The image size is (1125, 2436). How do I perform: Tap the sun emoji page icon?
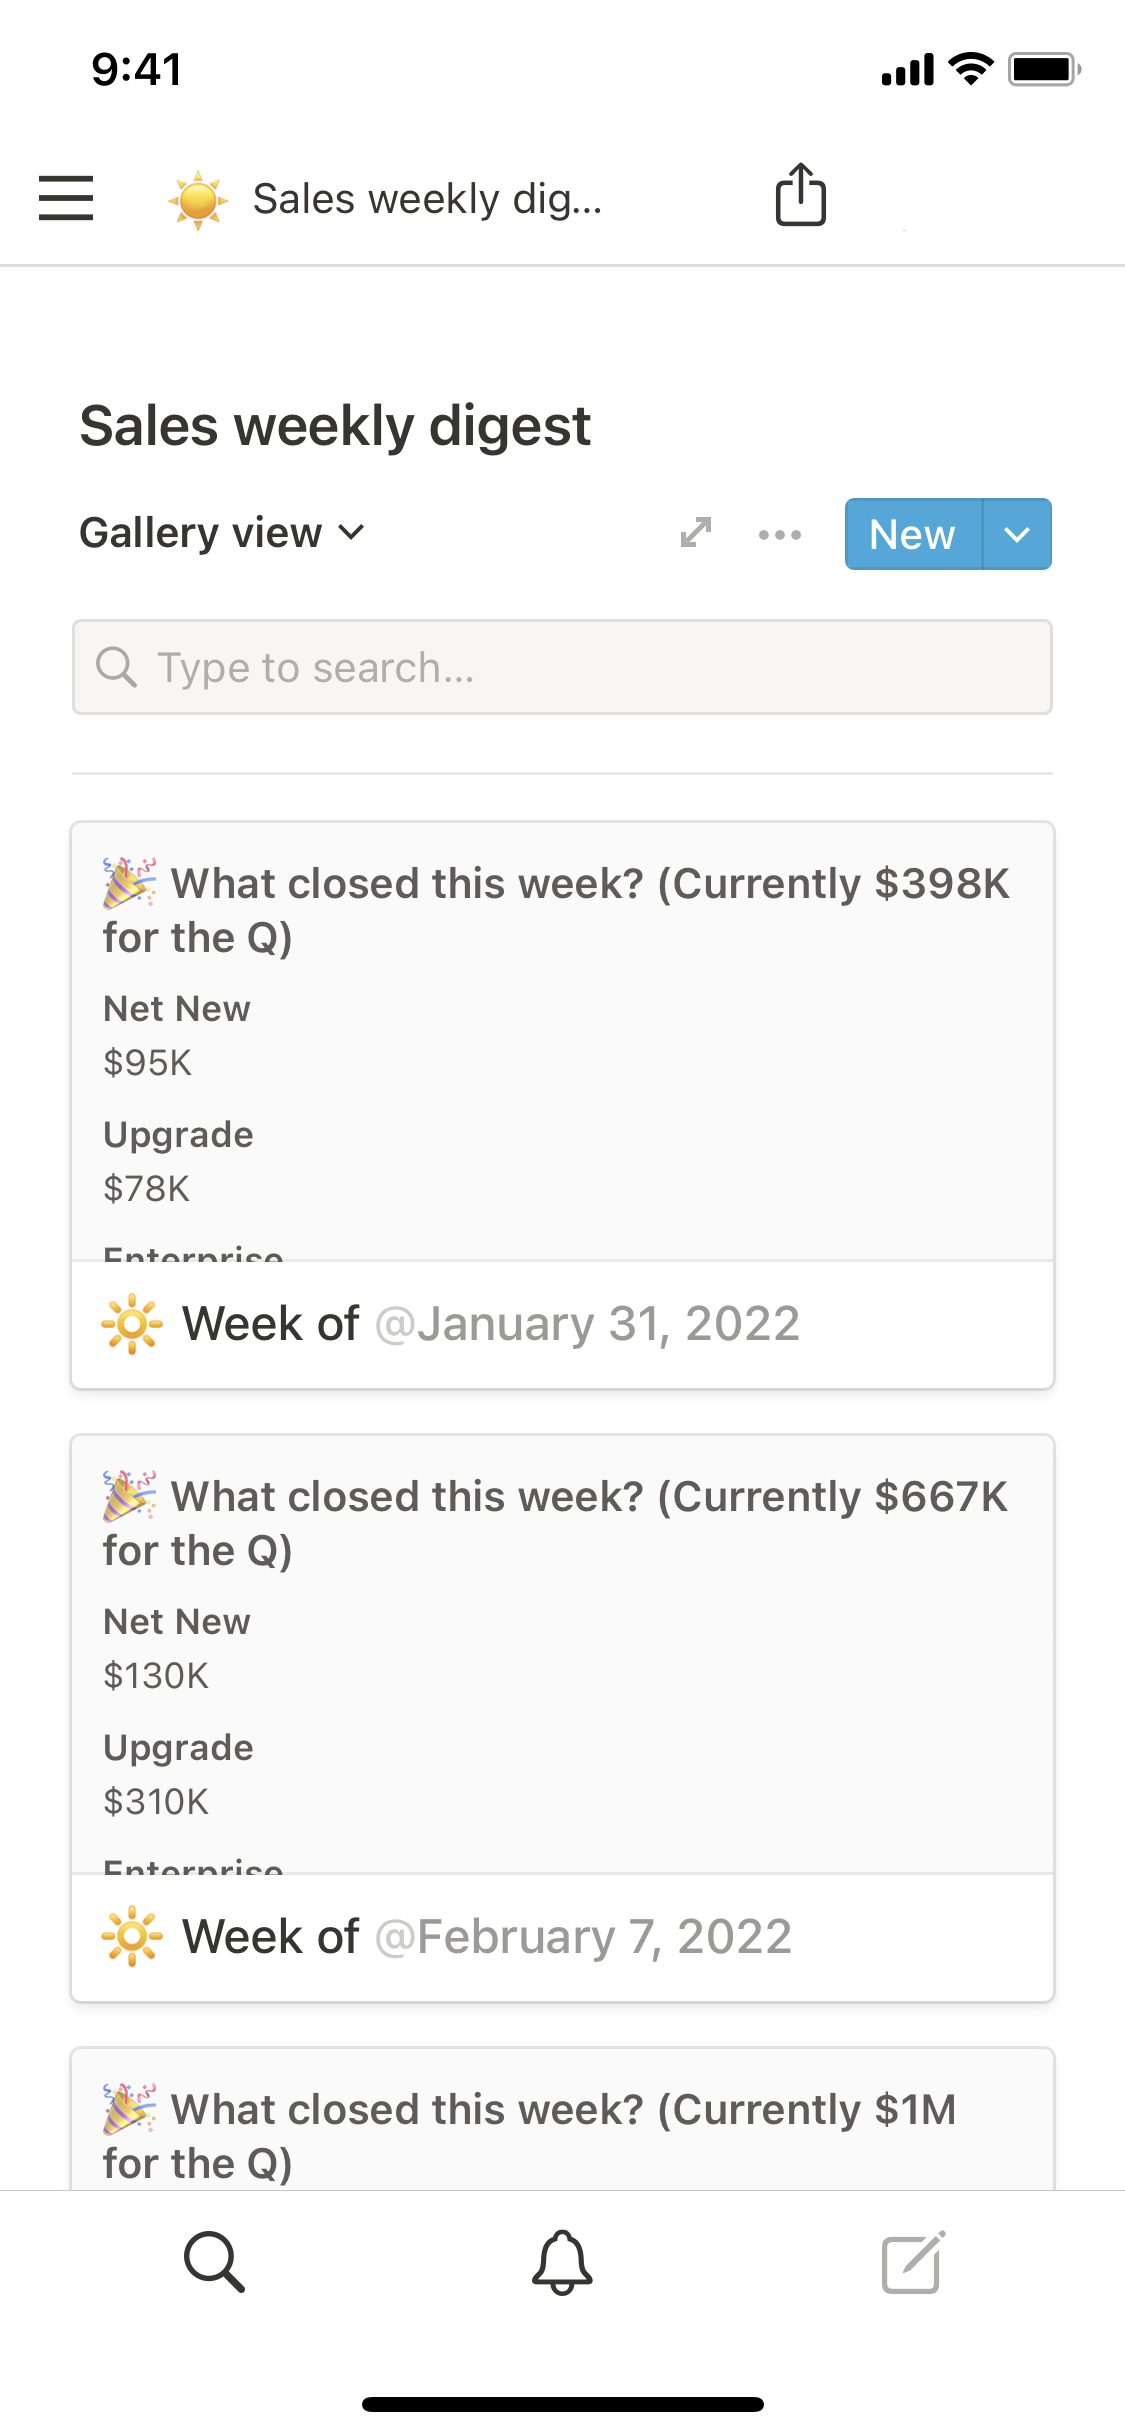pos(197,199)
